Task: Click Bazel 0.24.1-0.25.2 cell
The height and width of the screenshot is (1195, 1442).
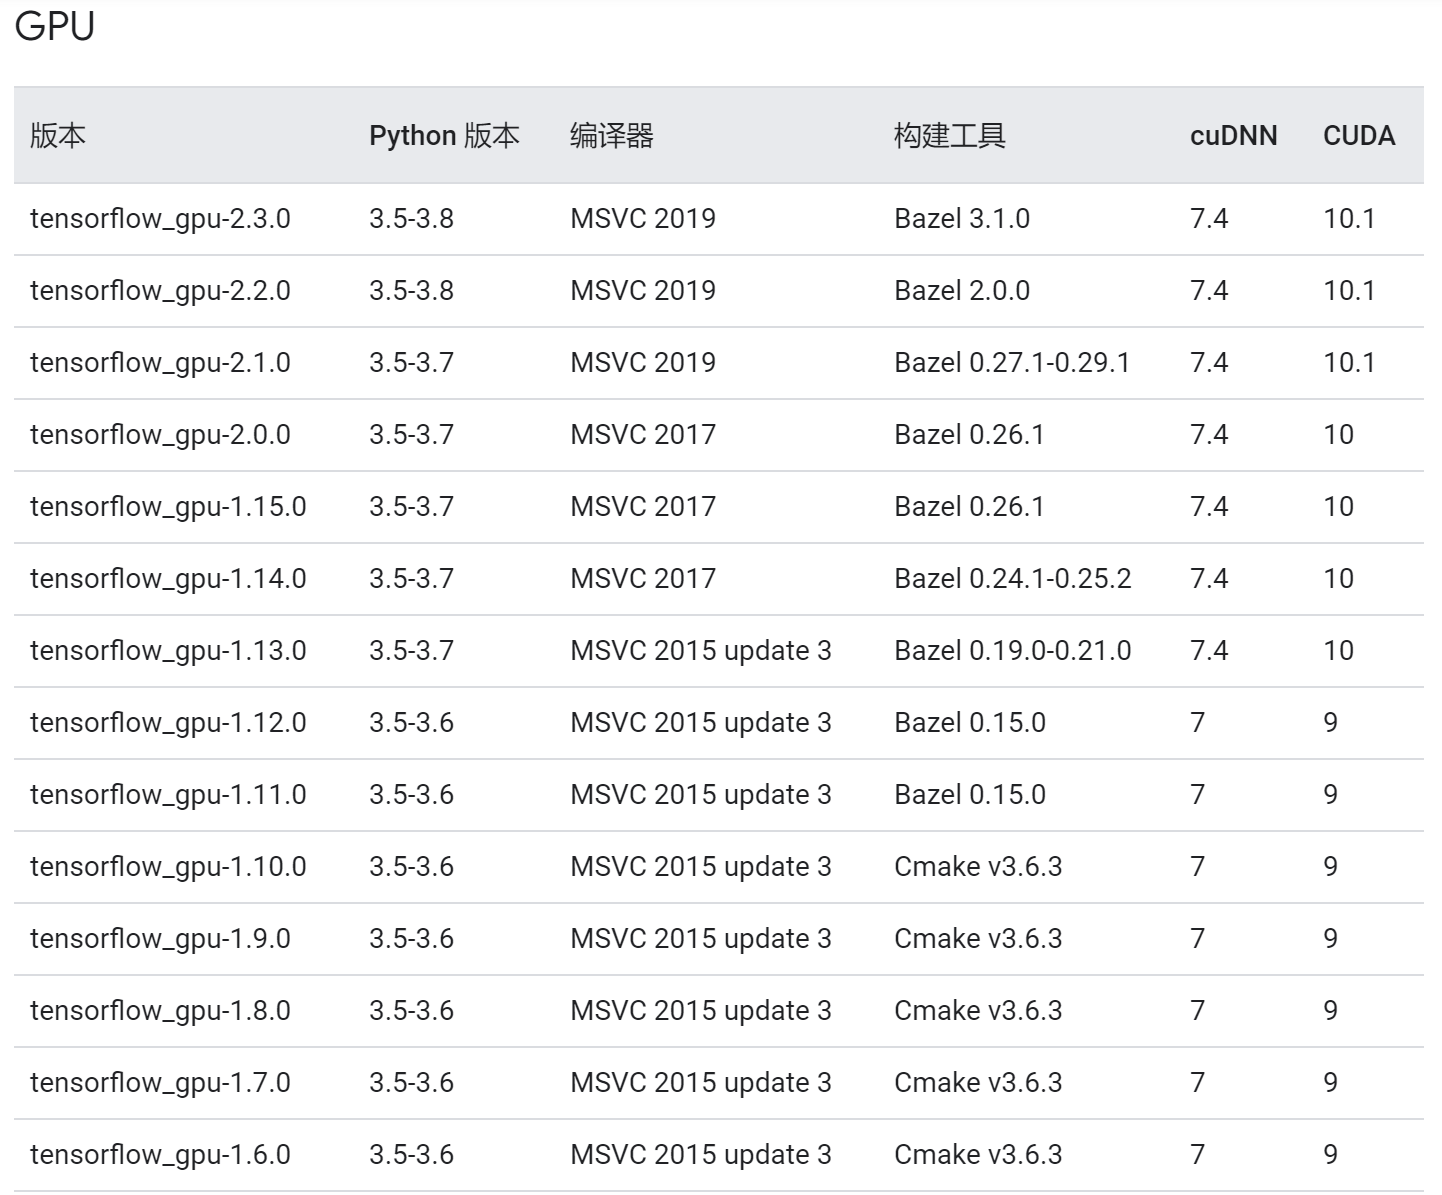Action: click(1013, 579)
